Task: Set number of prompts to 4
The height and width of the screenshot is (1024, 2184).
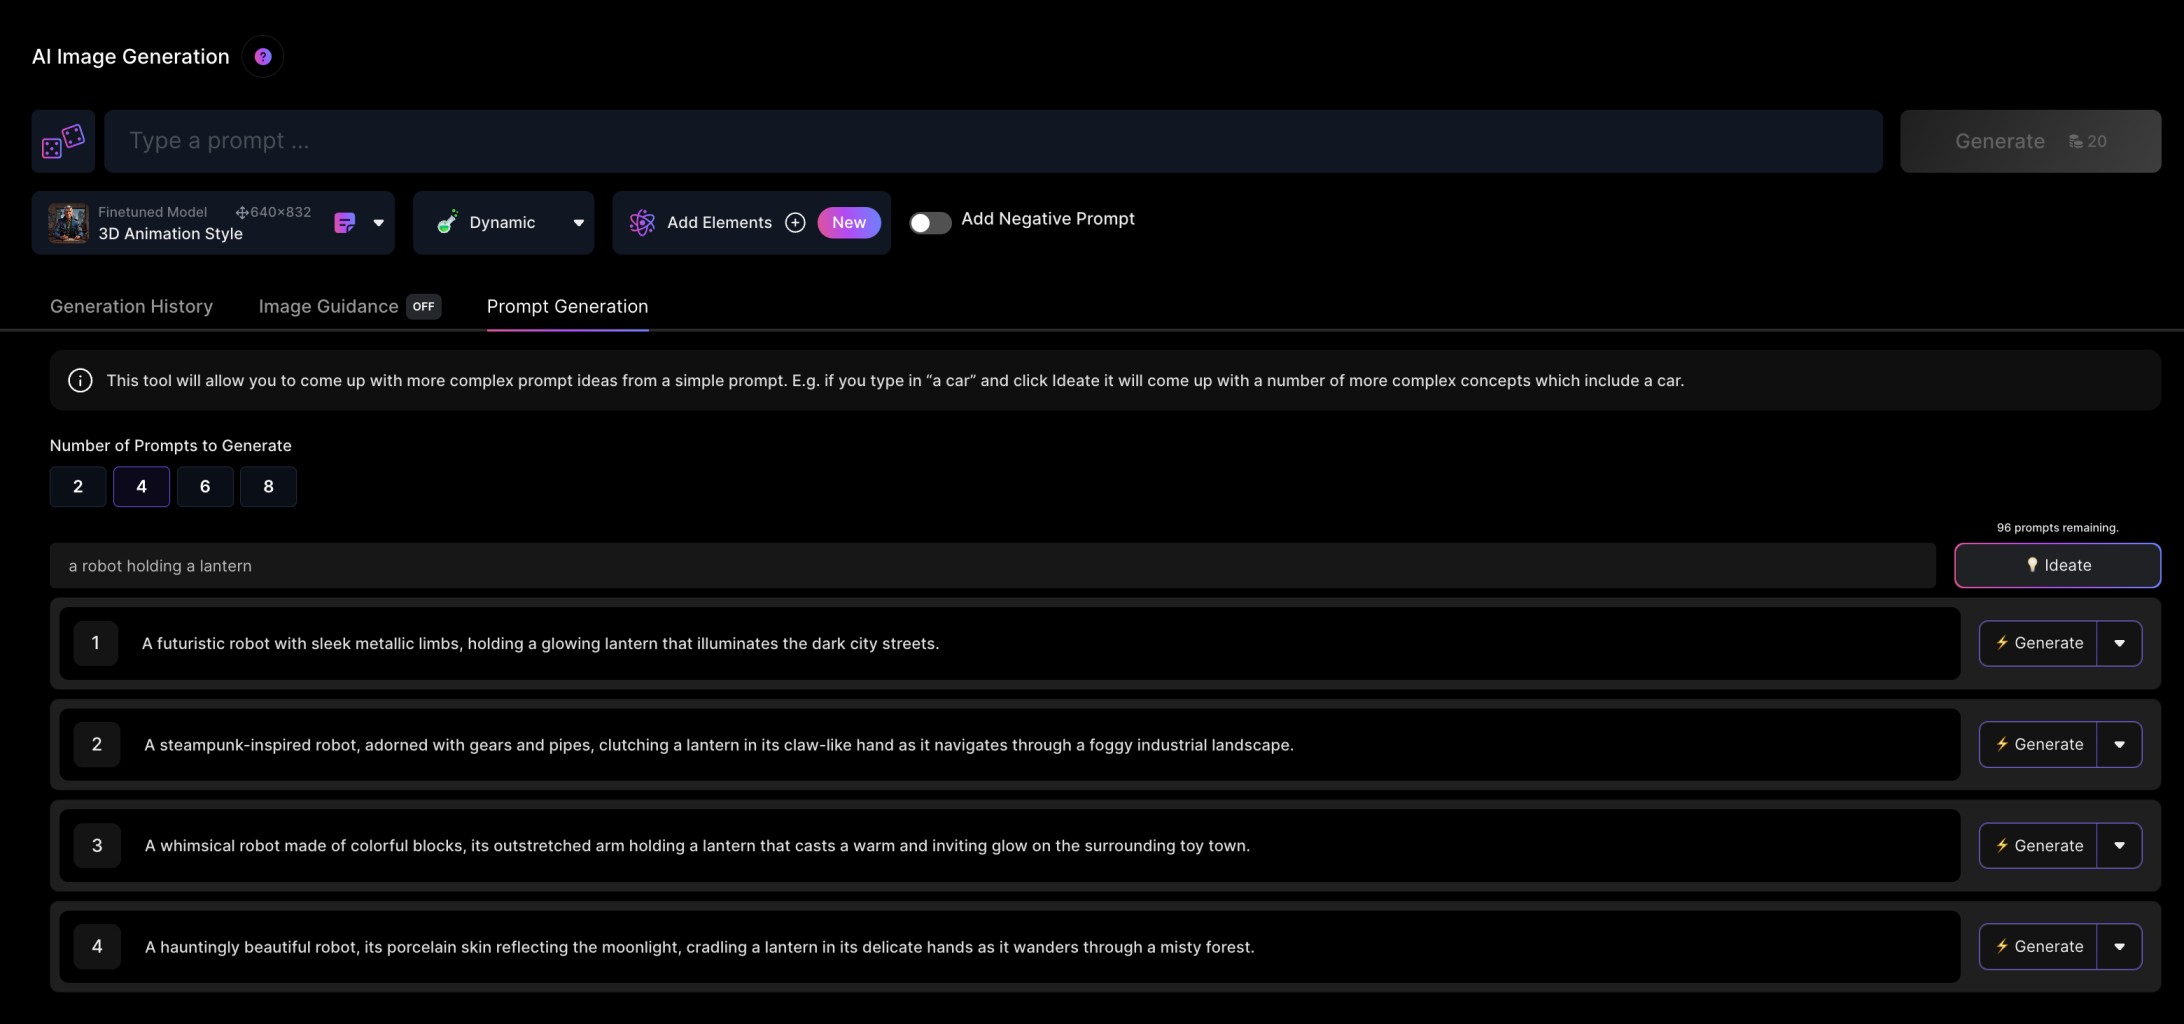Action: click(x=141, y=487)
